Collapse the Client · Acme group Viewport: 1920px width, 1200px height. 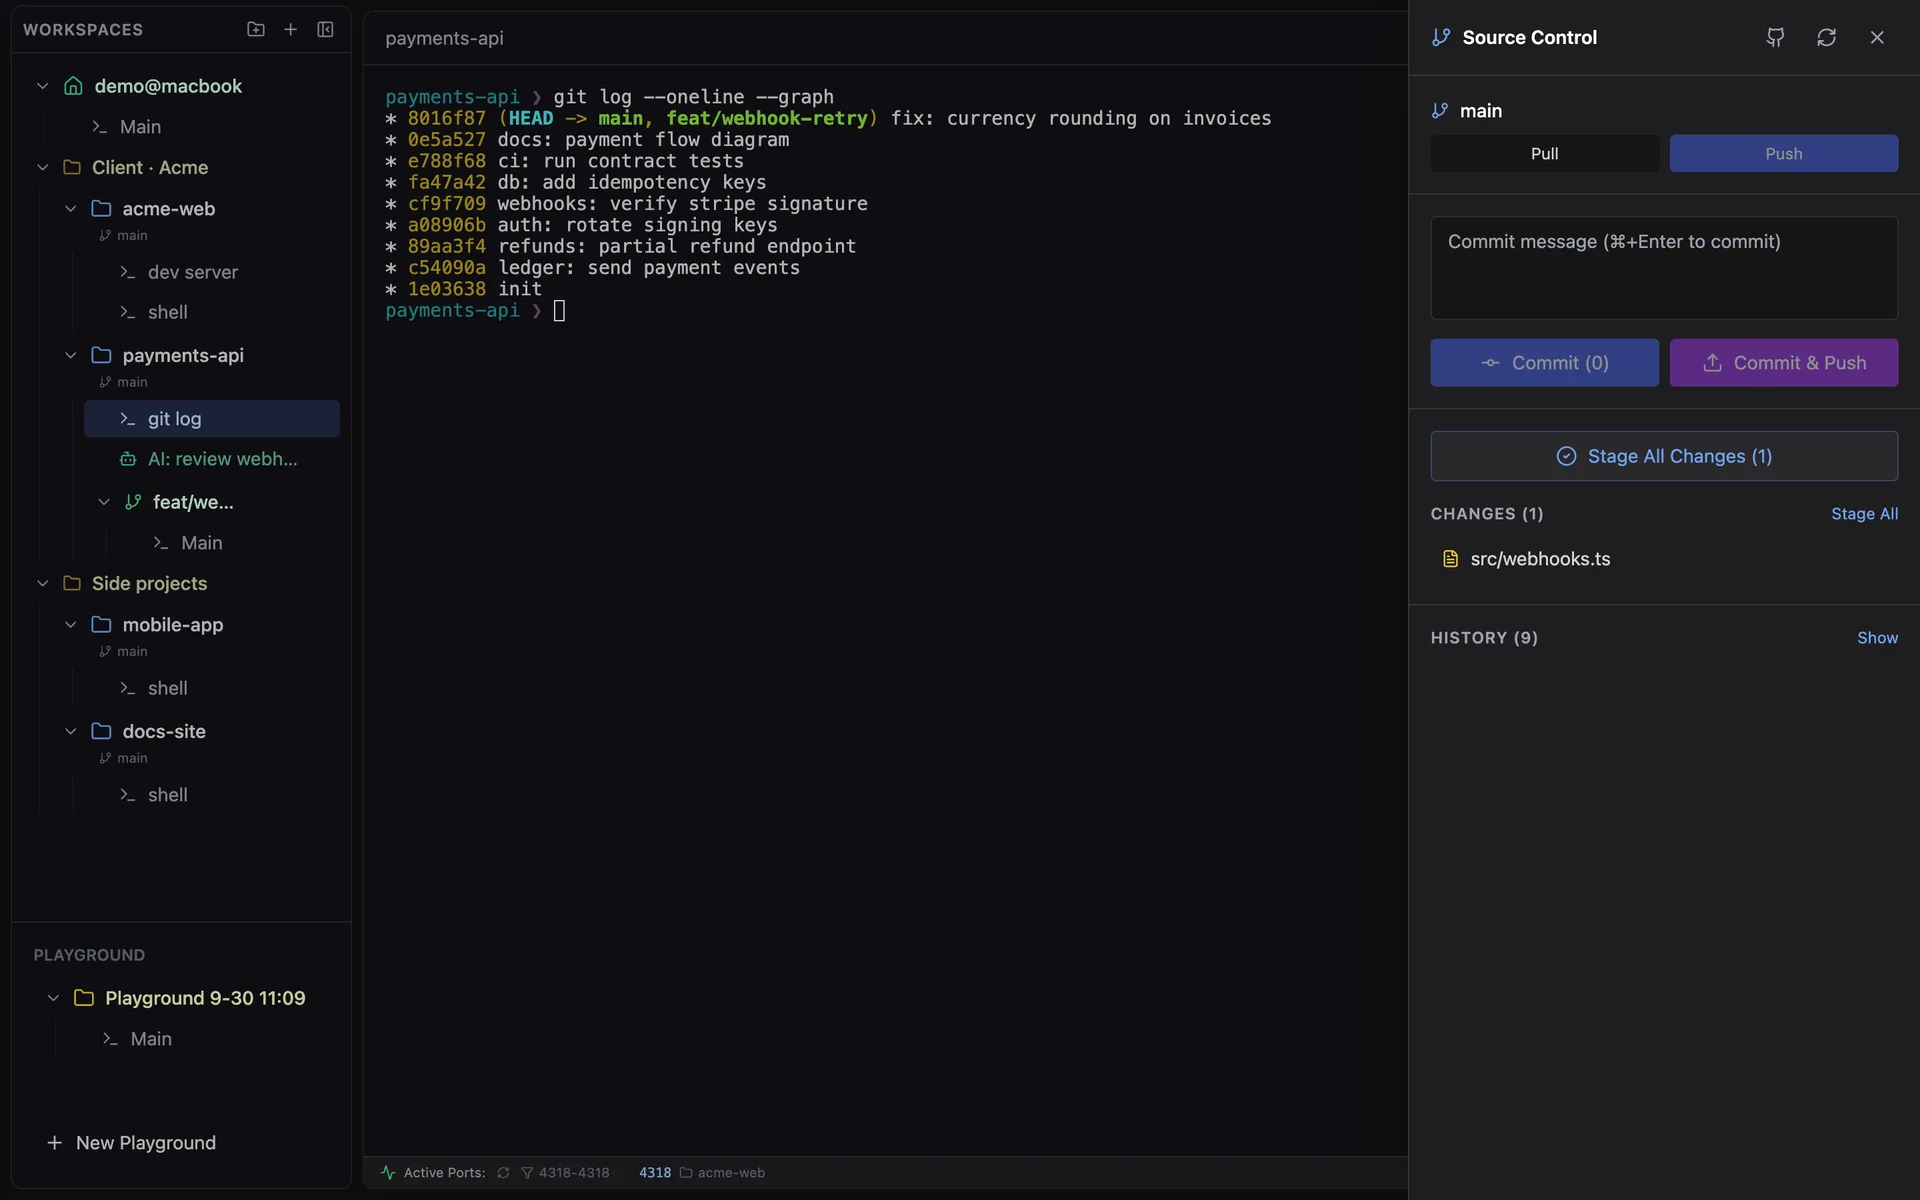coord(42,168)
